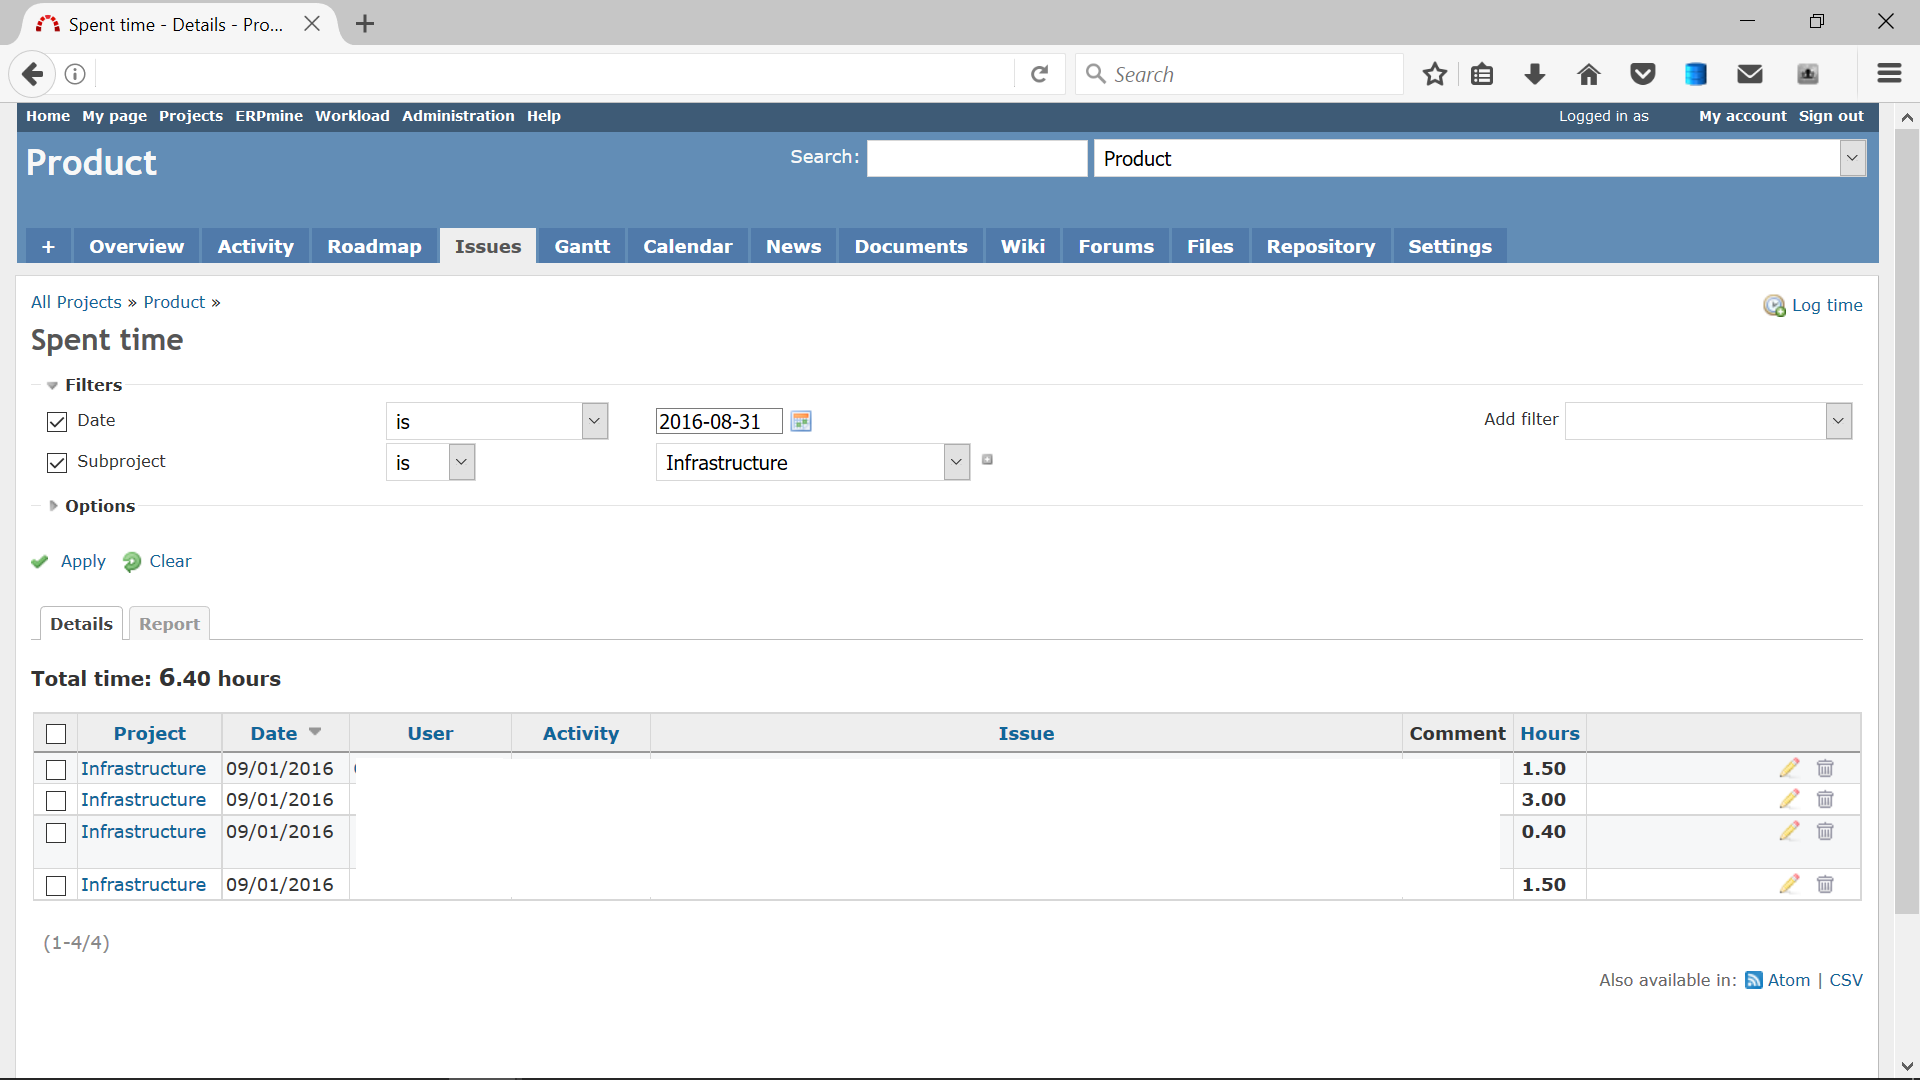1920x1080 pixels.
Task: Export the time entries as CSV
Action: pos(1845,980)
